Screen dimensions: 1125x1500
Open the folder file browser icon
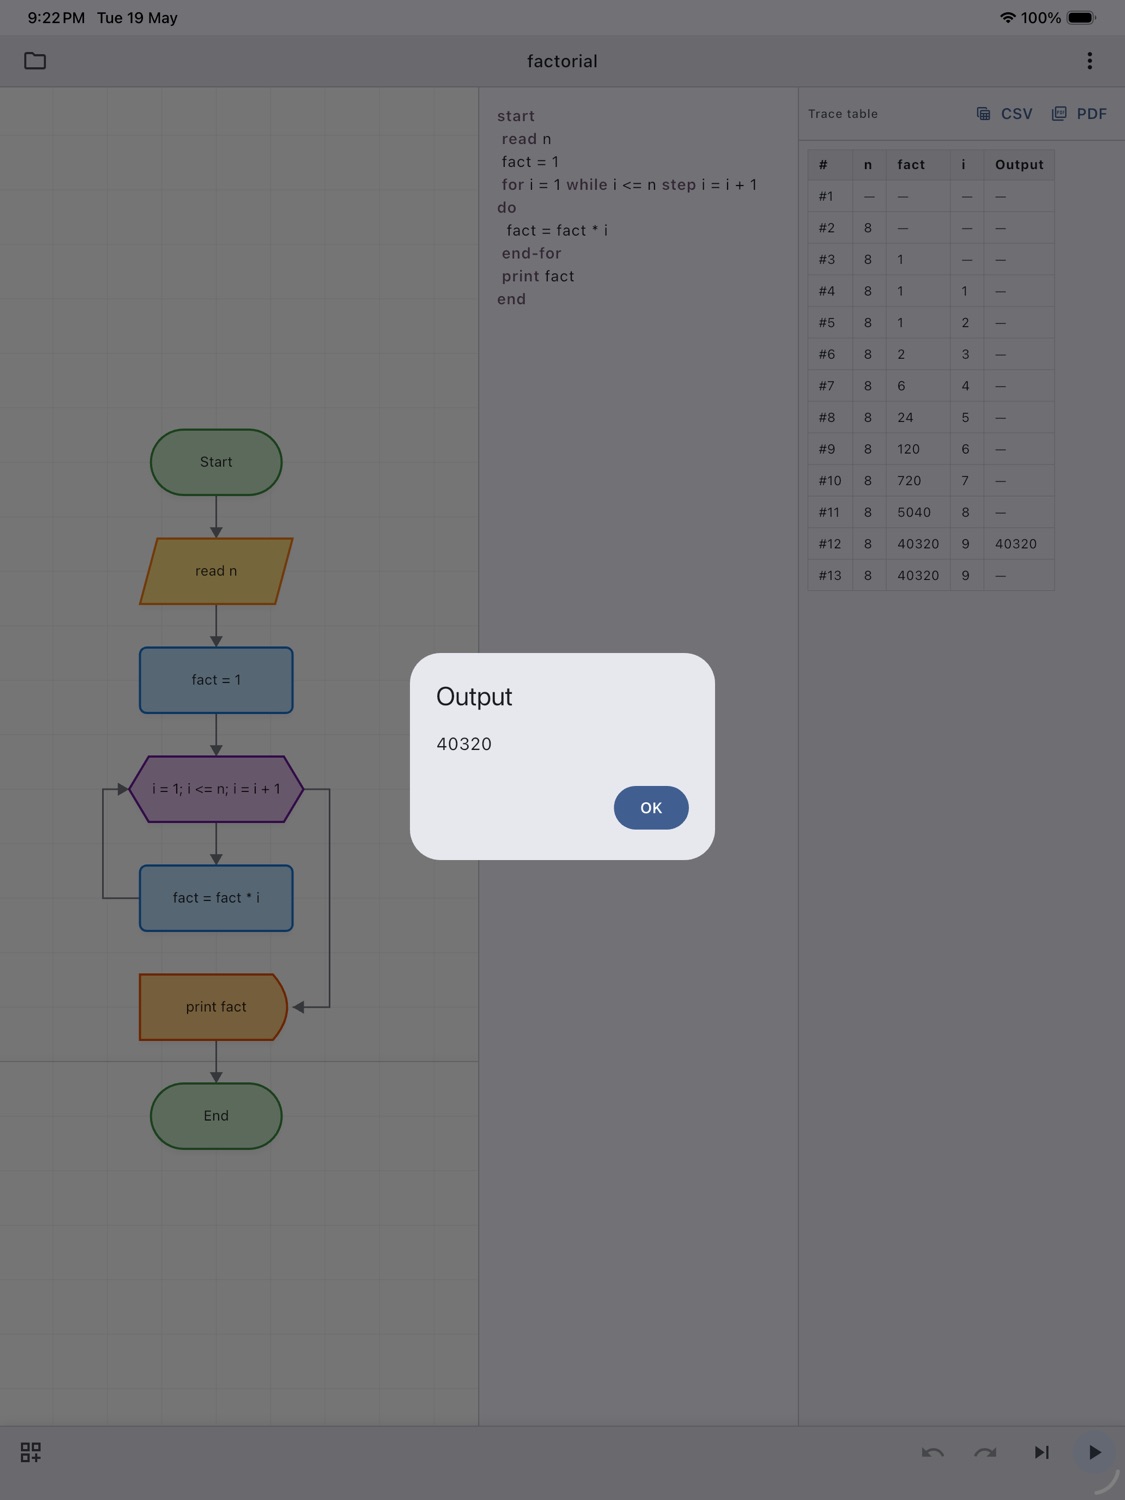35,61
